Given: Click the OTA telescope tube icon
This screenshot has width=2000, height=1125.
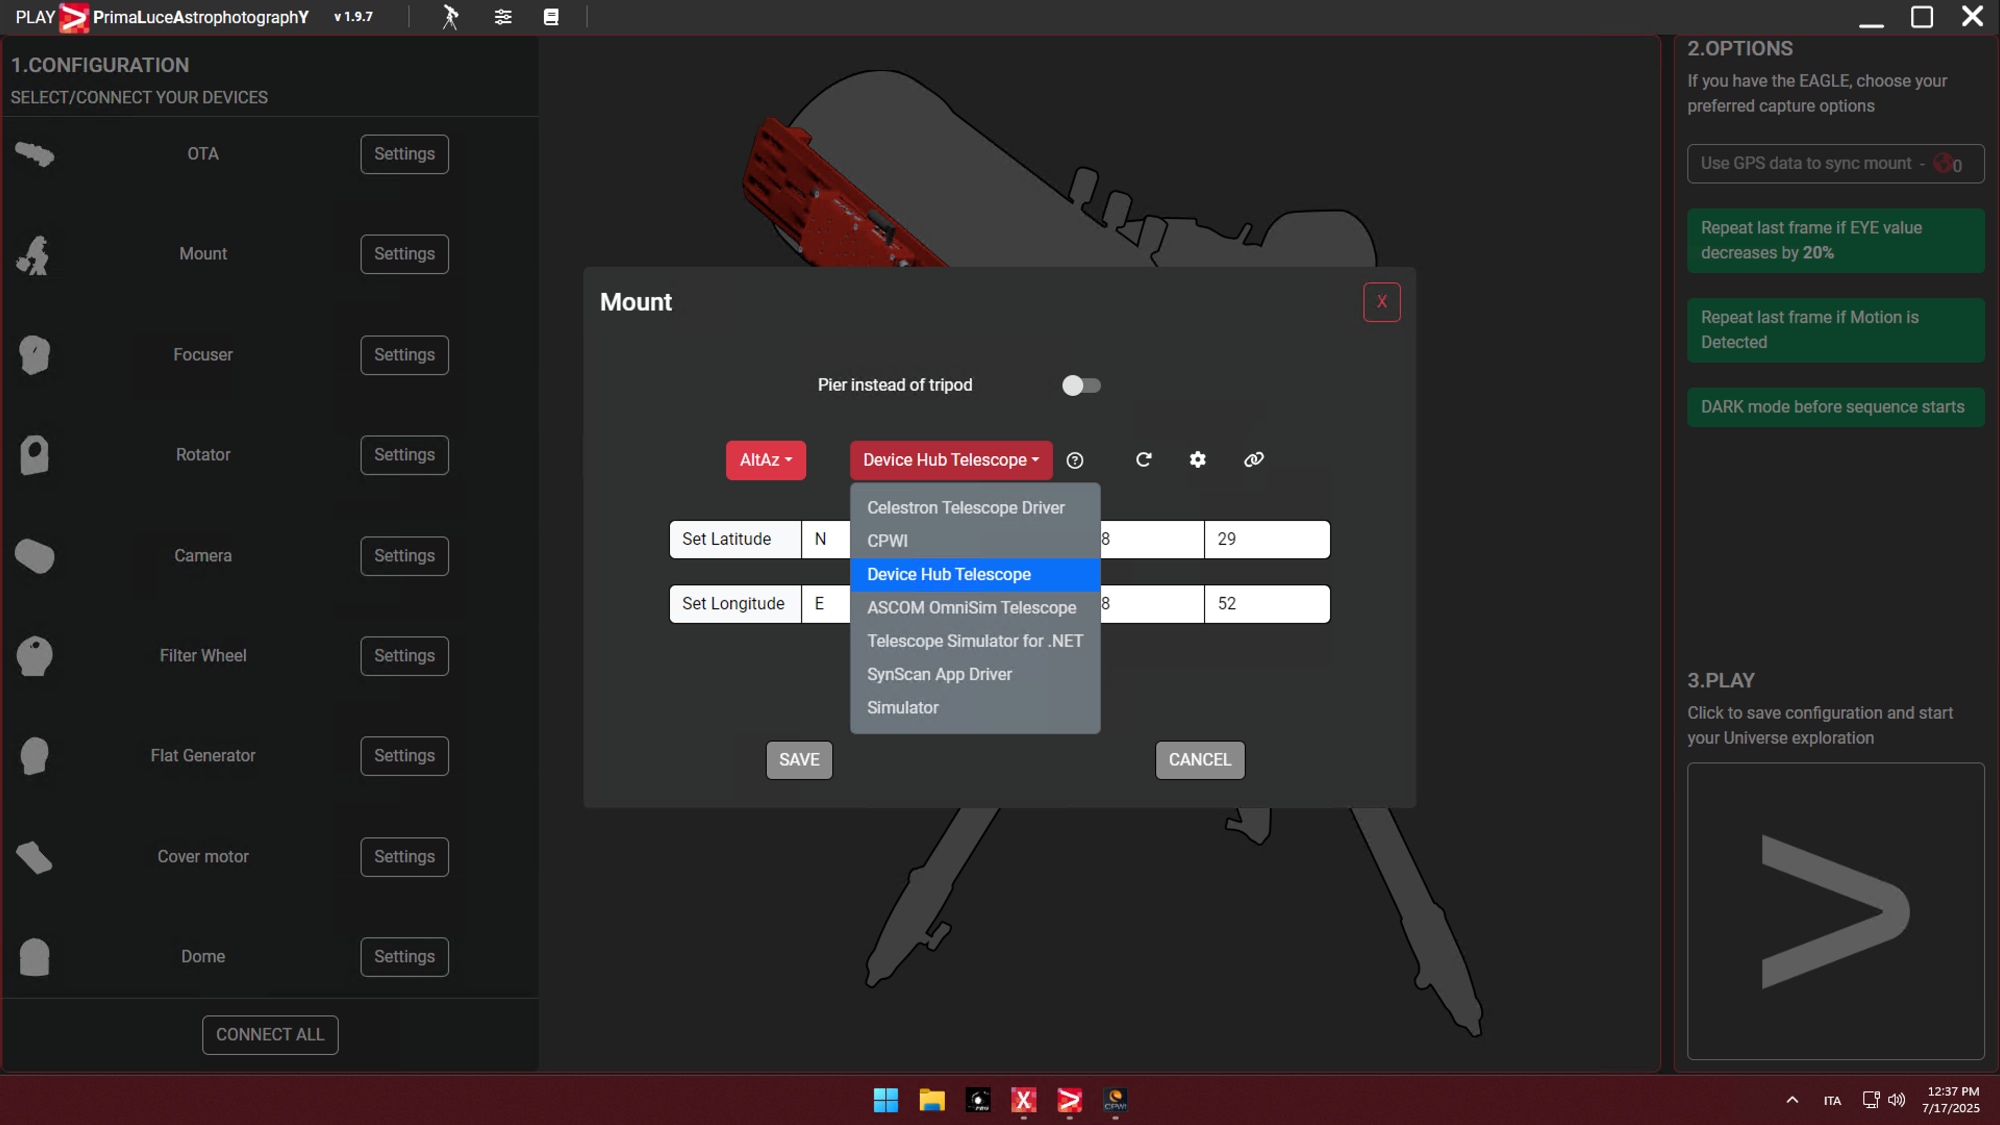Looking at the screenshot, I should coord(35,154).
